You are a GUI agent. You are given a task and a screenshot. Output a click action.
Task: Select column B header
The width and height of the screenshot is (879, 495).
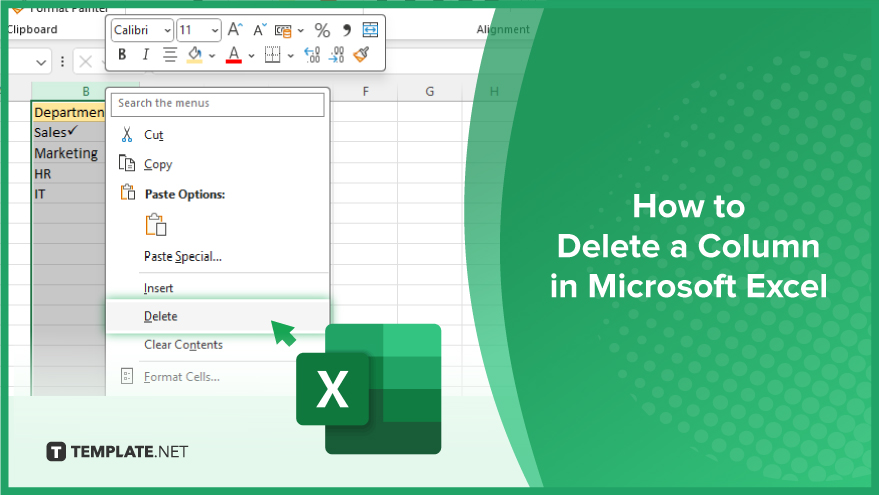tap(86, 91)
